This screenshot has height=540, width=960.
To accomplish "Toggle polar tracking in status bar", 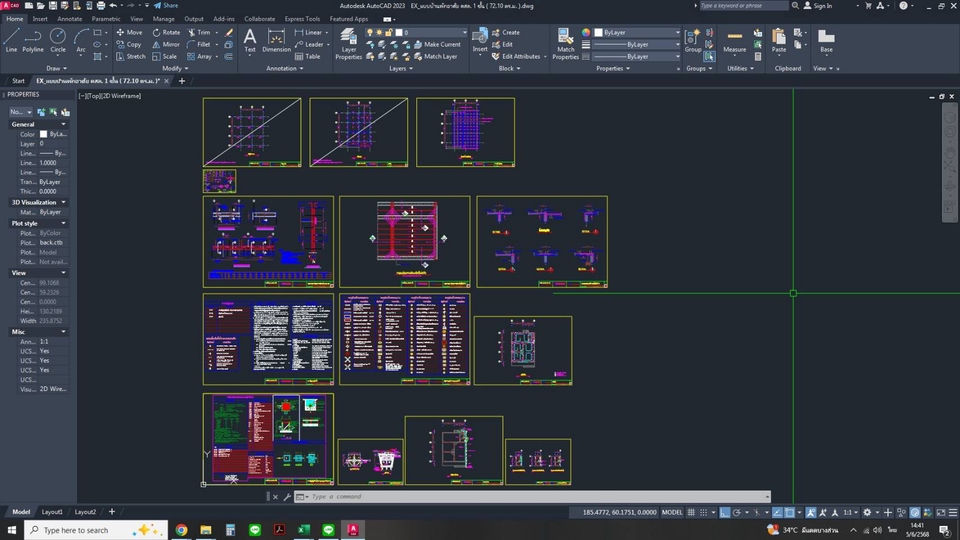I will click(x=737, y=512).
